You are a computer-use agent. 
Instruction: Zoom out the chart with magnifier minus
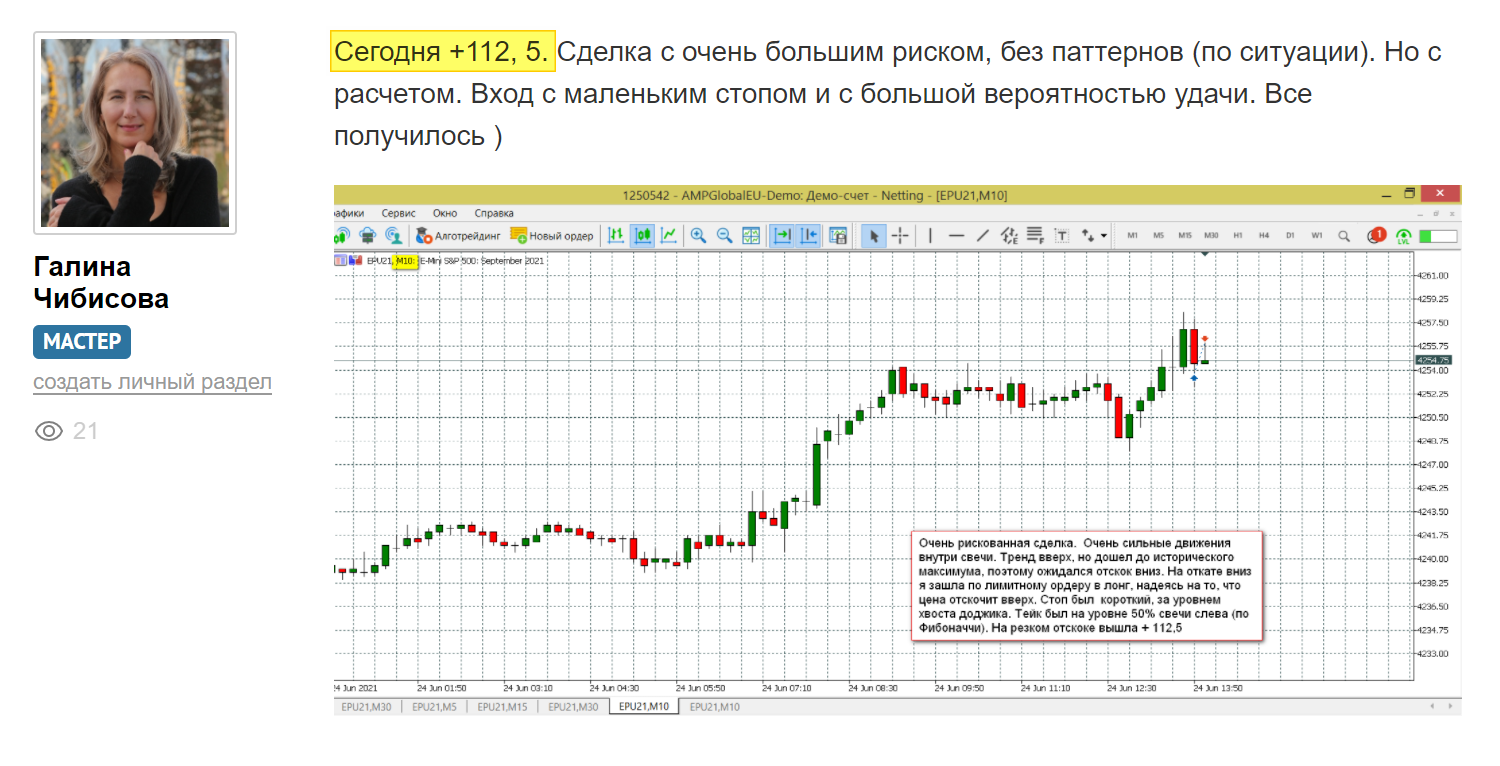(724, 236)
